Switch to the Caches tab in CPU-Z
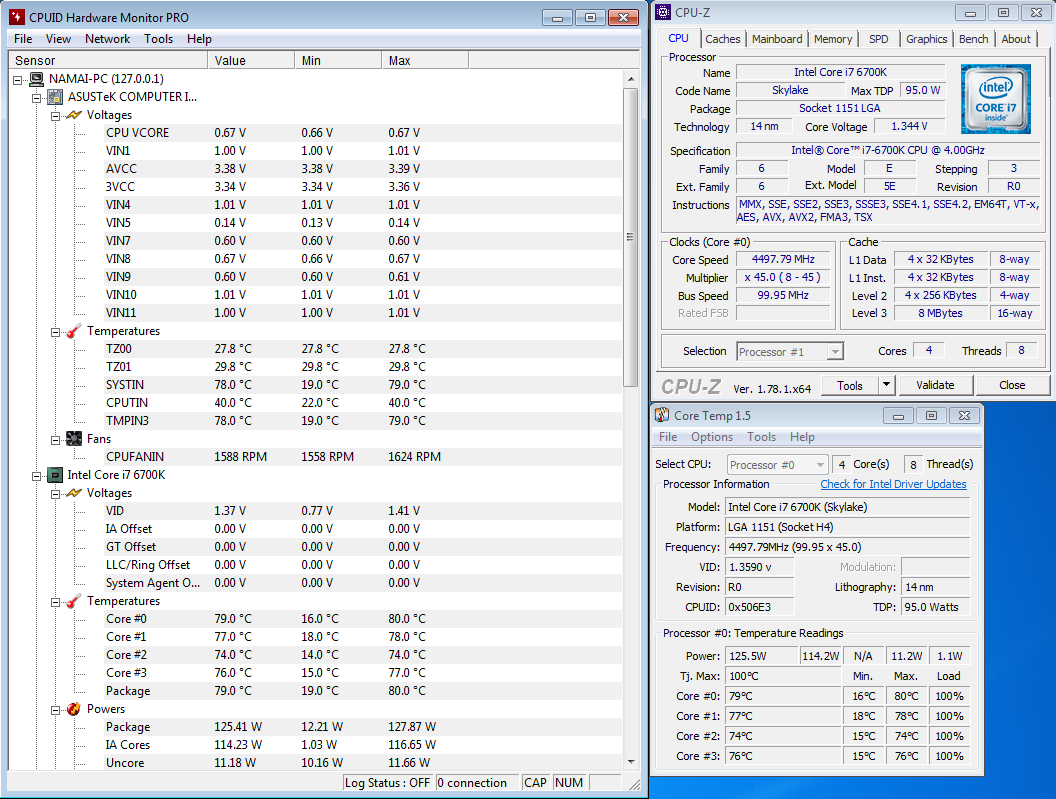 coord(723,39)
